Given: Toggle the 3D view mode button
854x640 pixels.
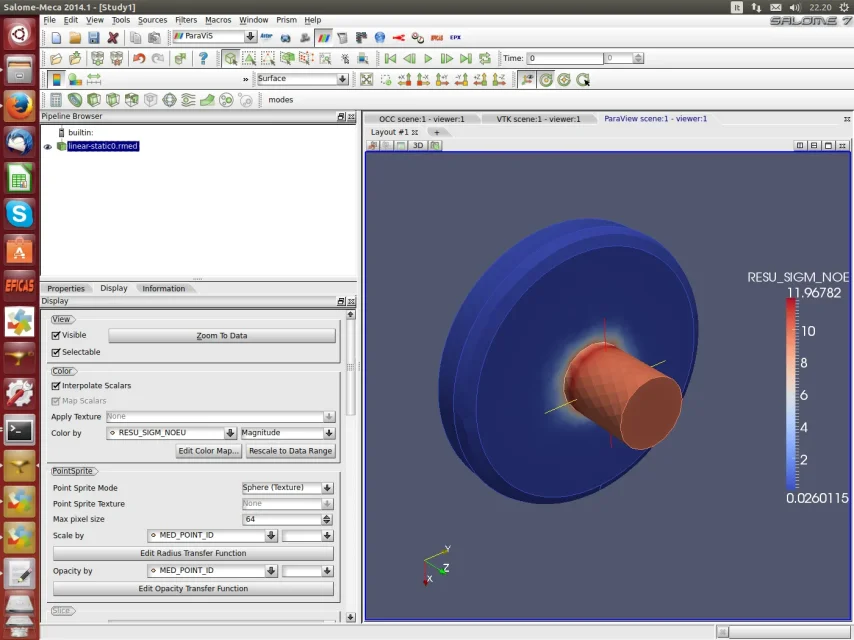Looking at the screenshot, I should 418,145.
